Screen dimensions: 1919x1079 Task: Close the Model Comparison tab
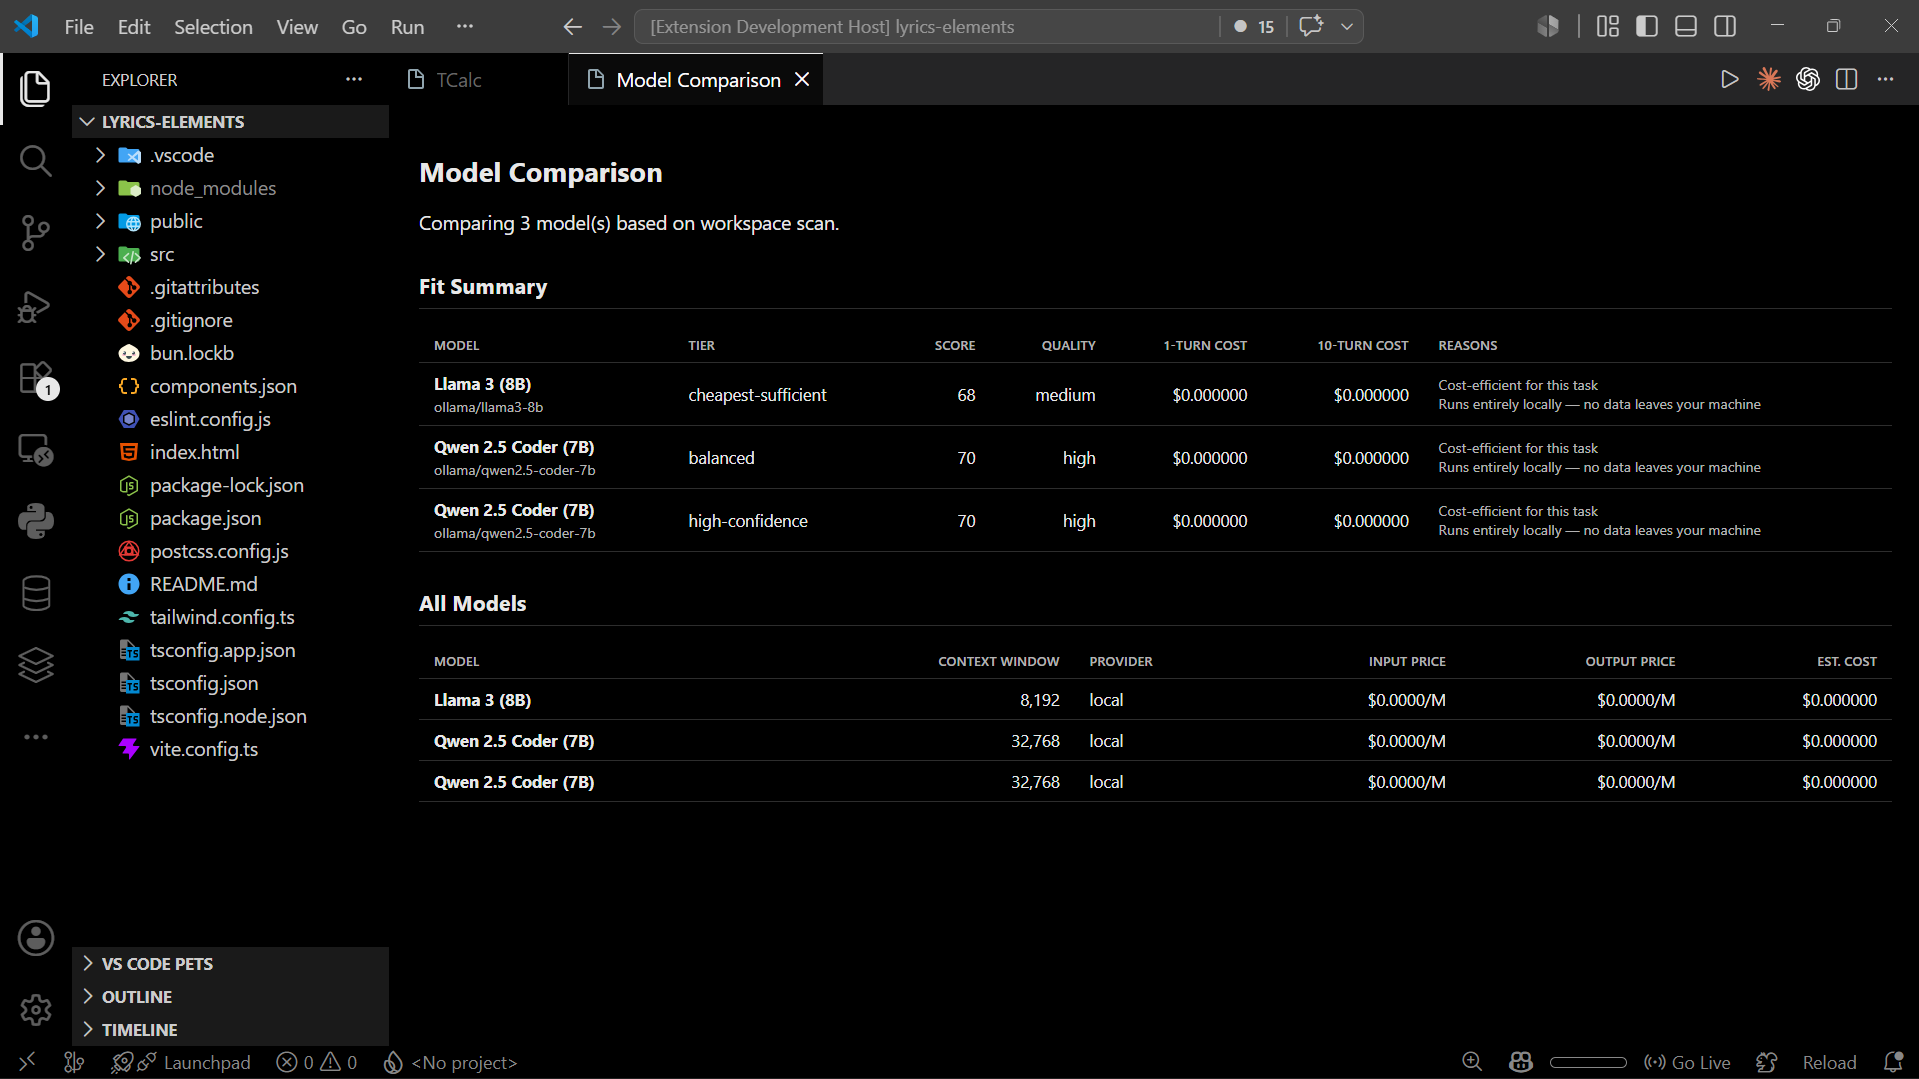(802, 79)
